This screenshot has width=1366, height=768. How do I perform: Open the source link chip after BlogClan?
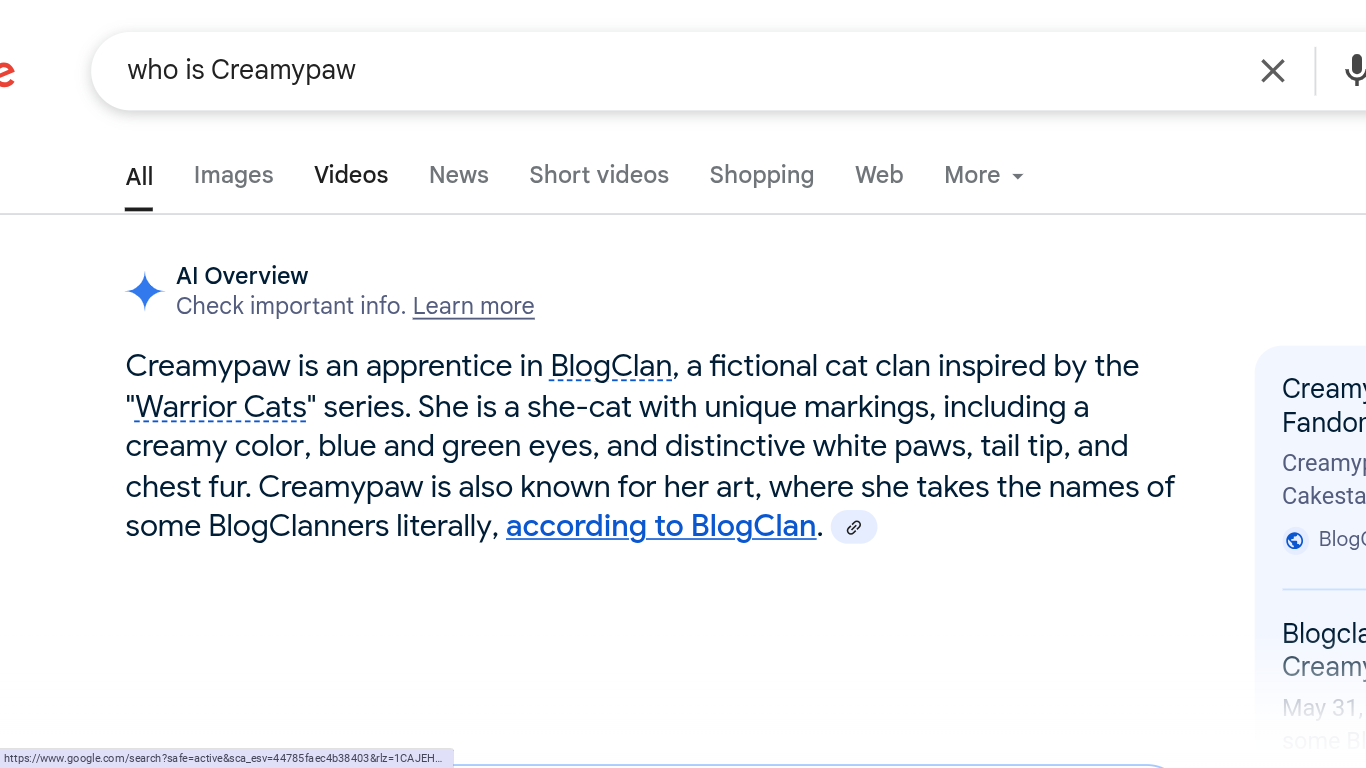854,527
